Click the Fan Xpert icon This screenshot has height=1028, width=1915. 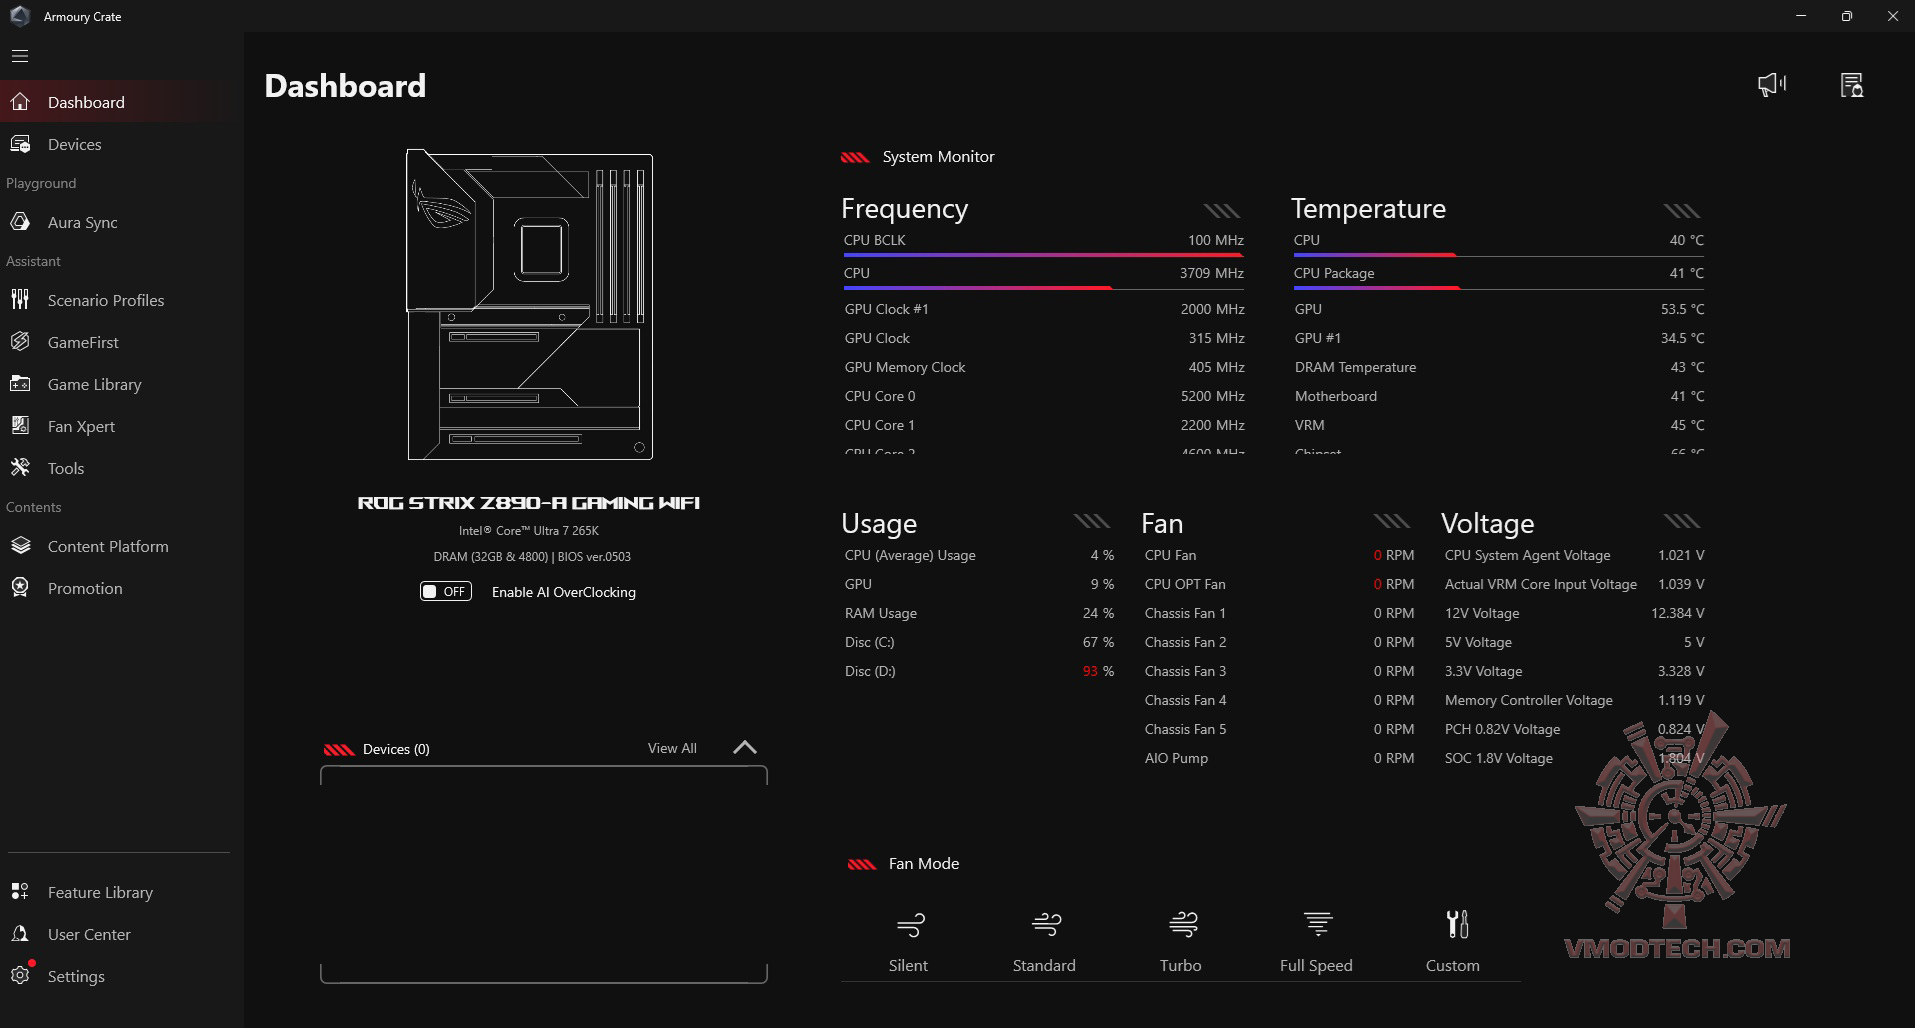coord(20,426)
